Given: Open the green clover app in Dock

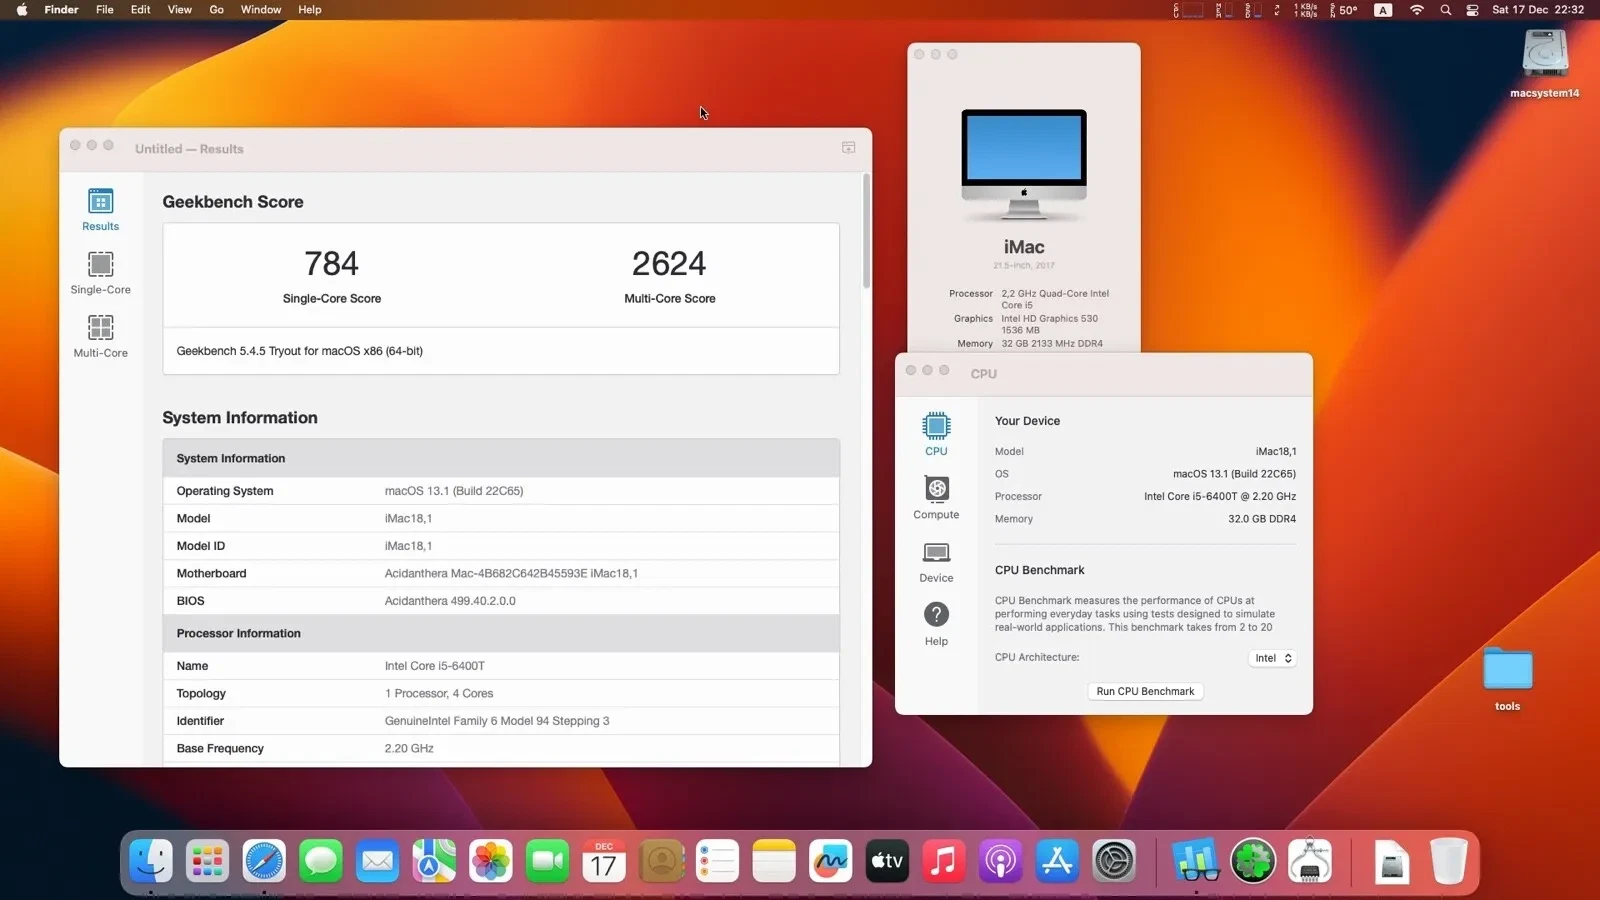Looking at the screenshot, I should pyautogui.click(x=1253, y=860).
